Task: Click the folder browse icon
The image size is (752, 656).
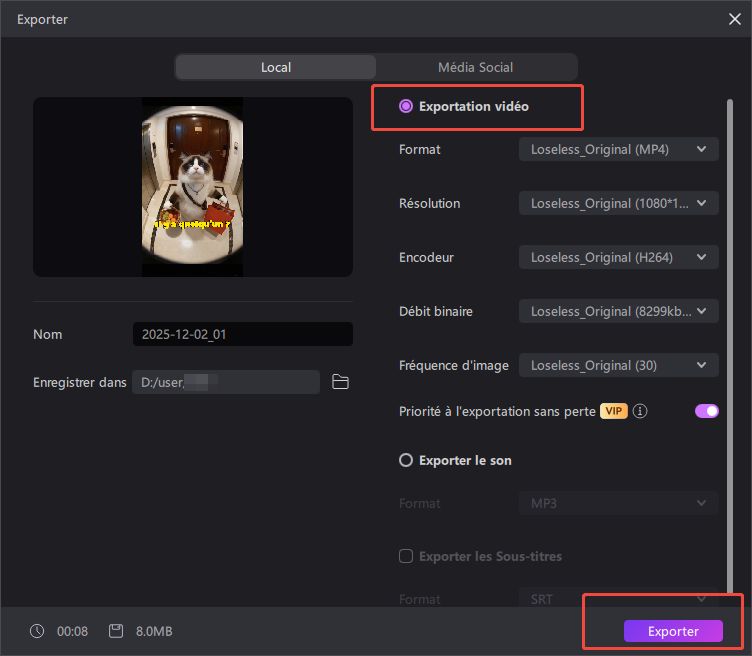Action: (340, 382)
